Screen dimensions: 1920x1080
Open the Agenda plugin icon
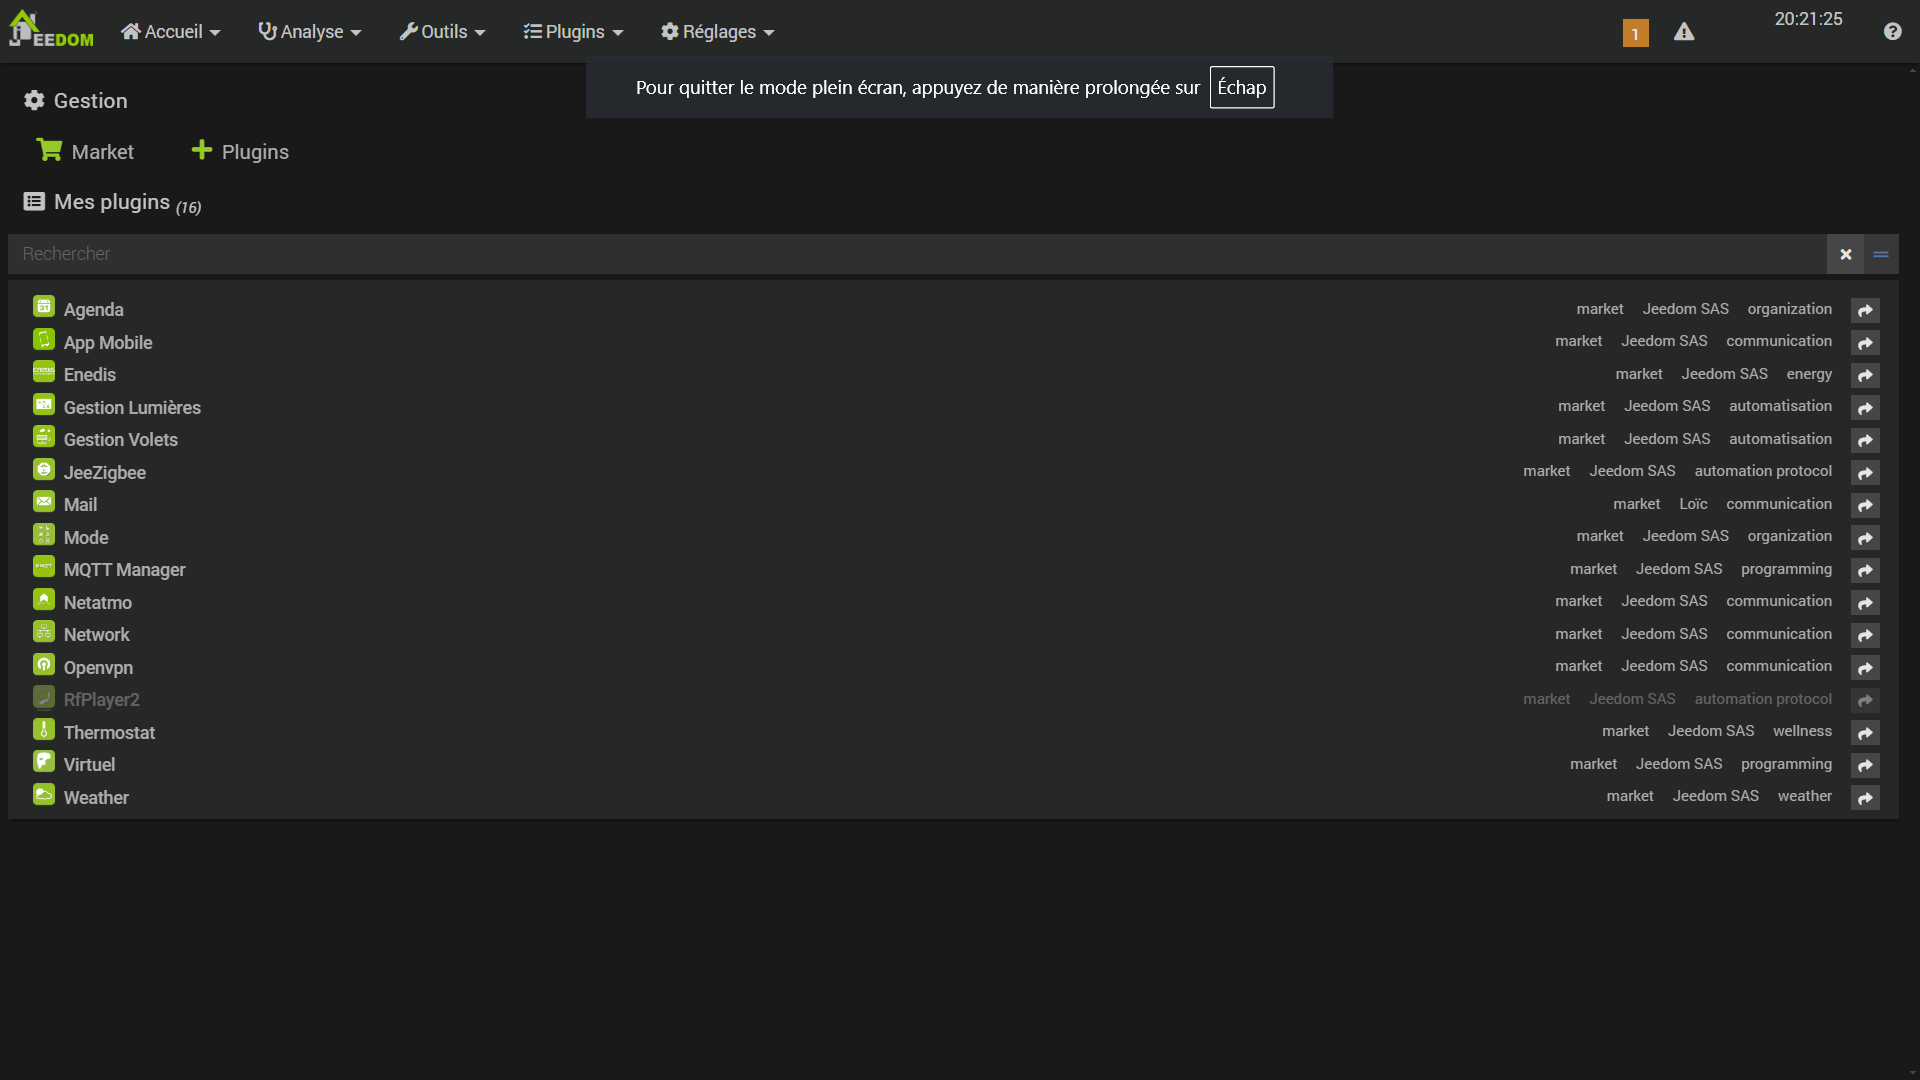point(44,306)
